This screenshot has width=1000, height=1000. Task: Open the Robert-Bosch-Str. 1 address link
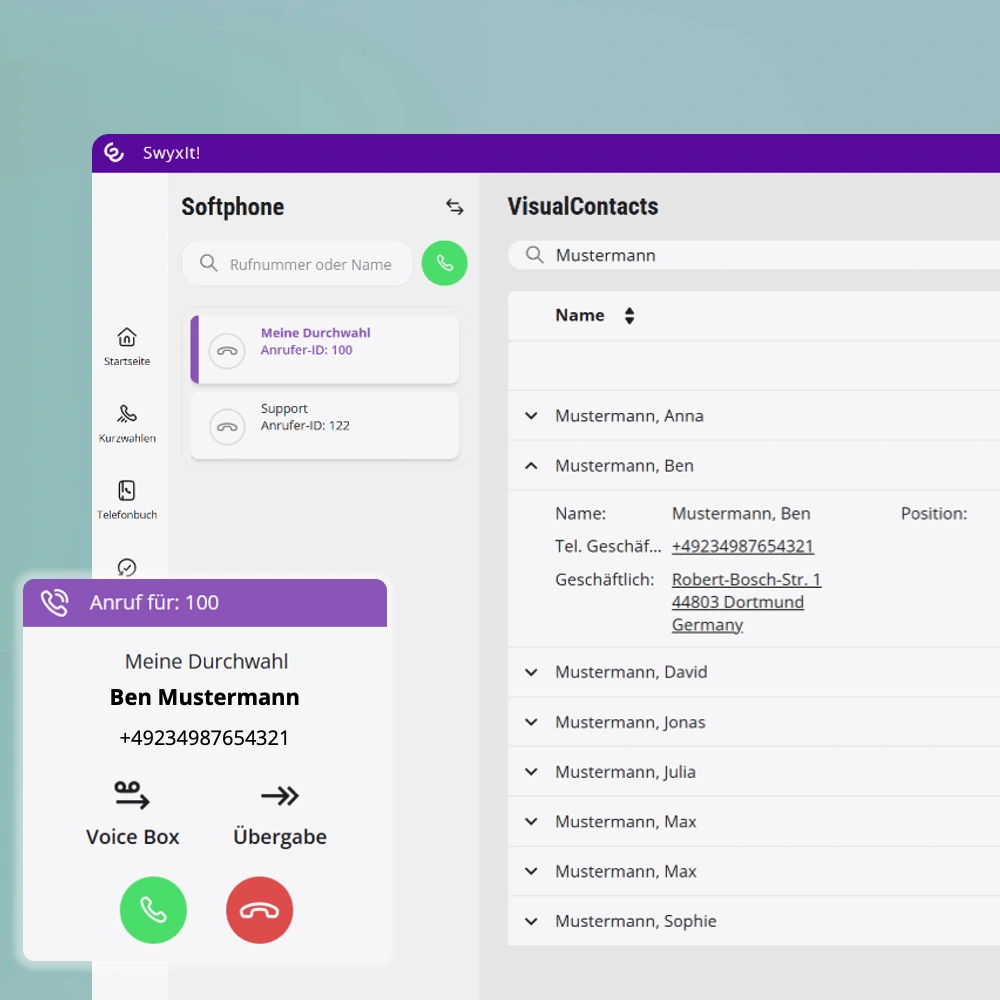pyautogui.click(x=746, y=579)
